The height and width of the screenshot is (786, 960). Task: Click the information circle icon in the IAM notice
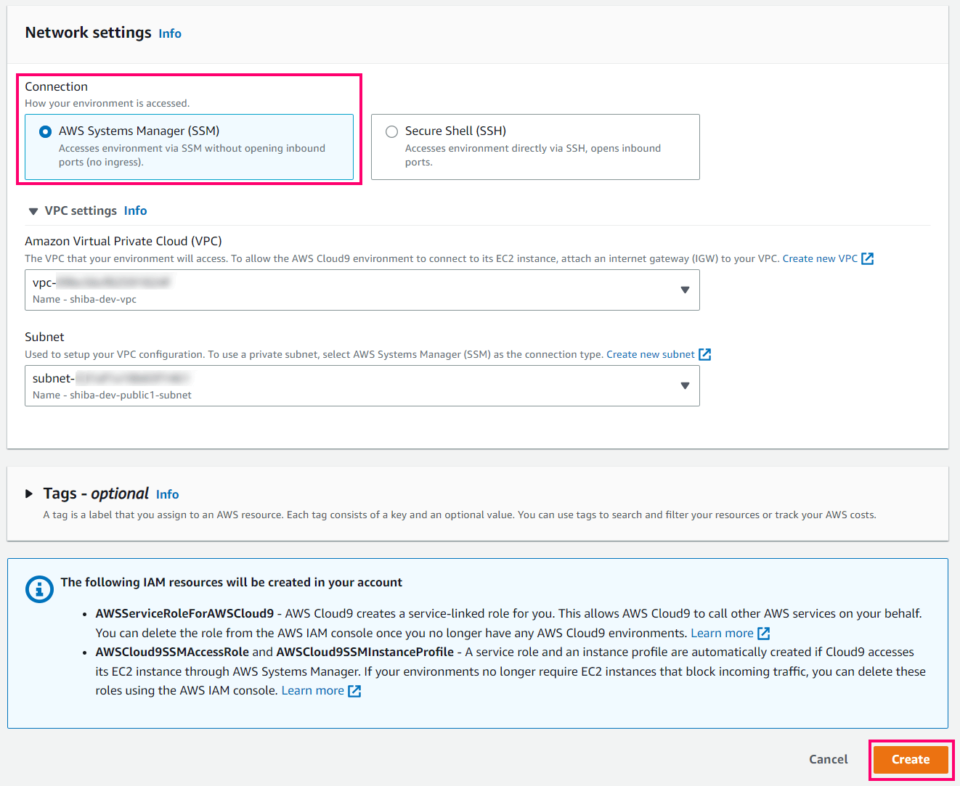click(x=40, y=589)
